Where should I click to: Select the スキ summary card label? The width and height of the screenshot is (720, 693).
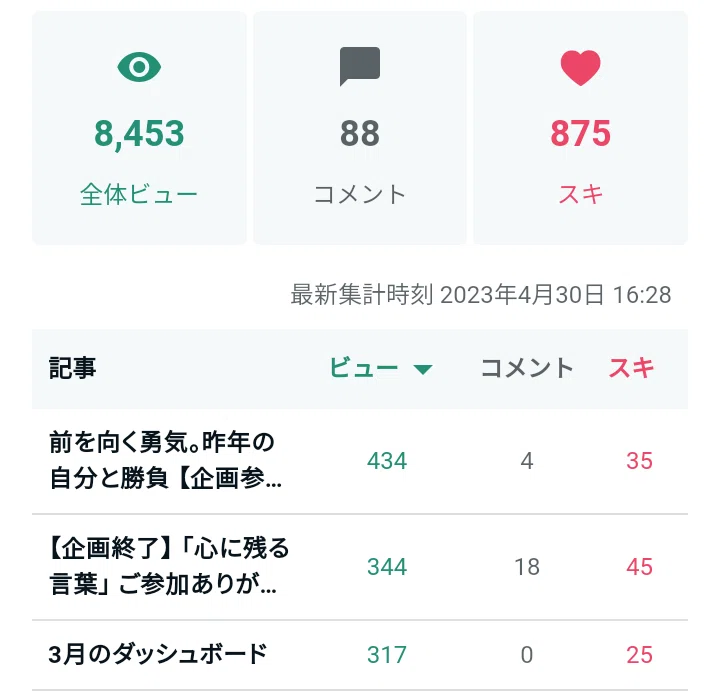tap(580, 194)
